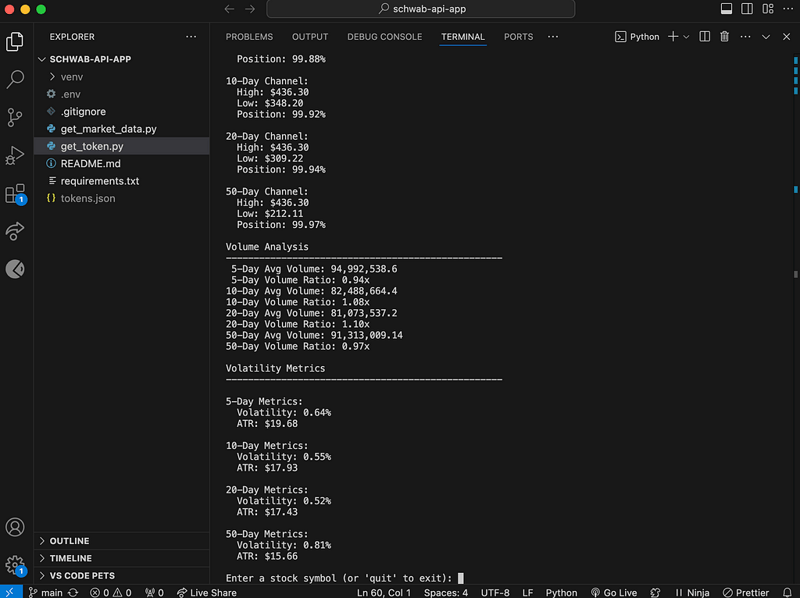Click Go Live in the status bar
Viewport: 800px width, 598px height.
coord(614,592)
